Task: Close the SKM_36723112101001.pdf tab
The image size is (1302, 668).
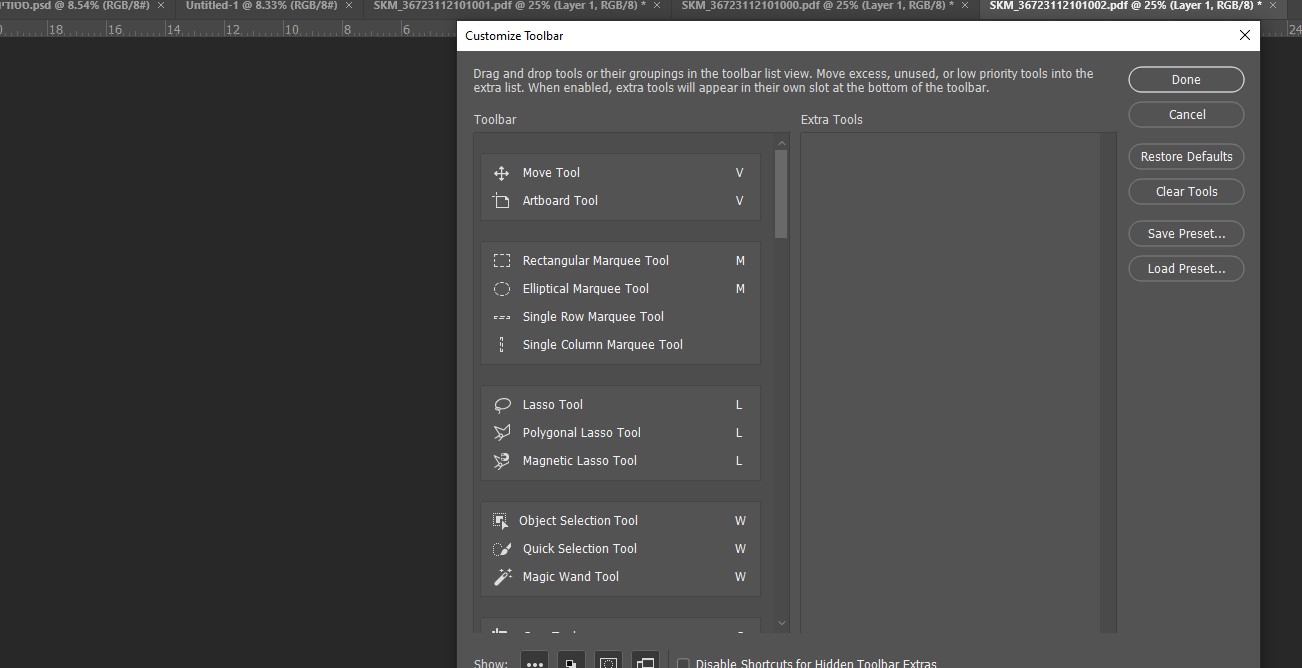Action: click(657, 6)
